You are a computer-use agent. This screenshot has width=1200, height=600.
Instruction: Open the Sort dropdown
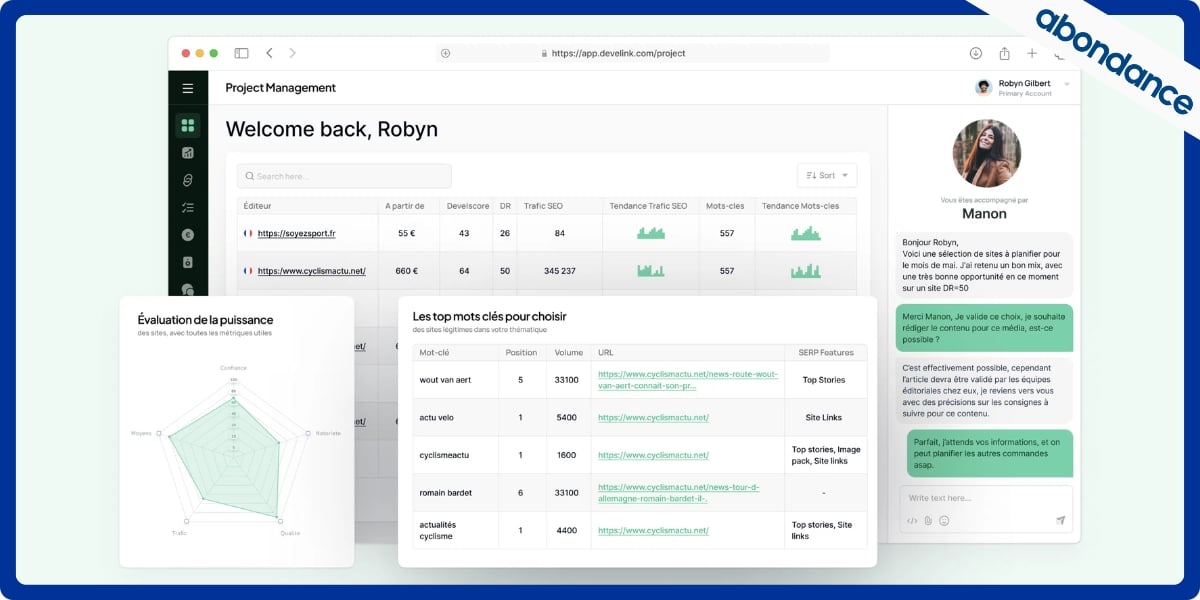coord(827,176)
